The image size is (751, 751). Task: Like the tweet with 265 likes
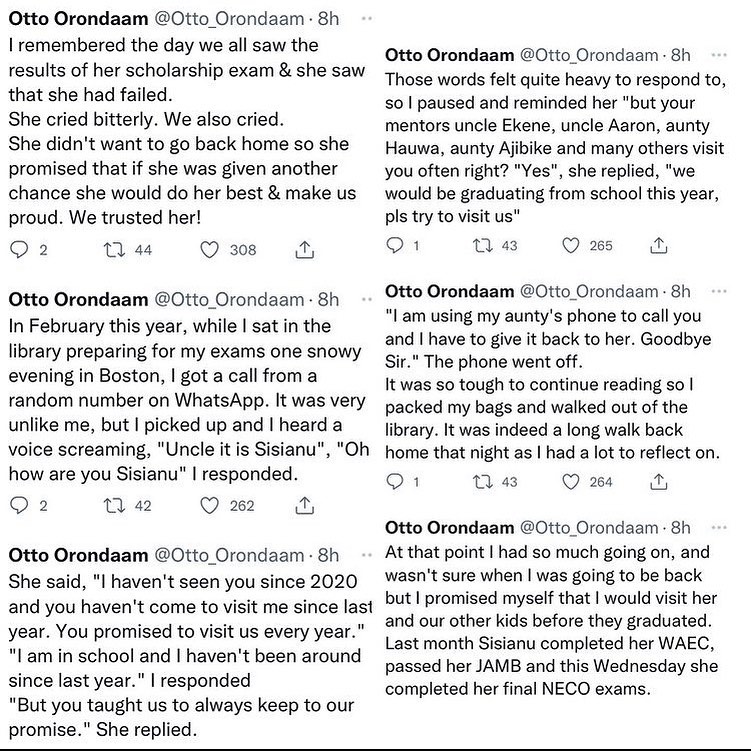tap(573, 245)
